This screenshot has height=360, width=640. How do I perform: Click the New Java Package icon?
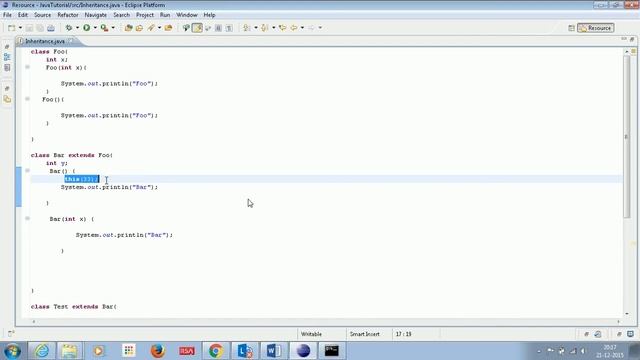pos(129,28)
